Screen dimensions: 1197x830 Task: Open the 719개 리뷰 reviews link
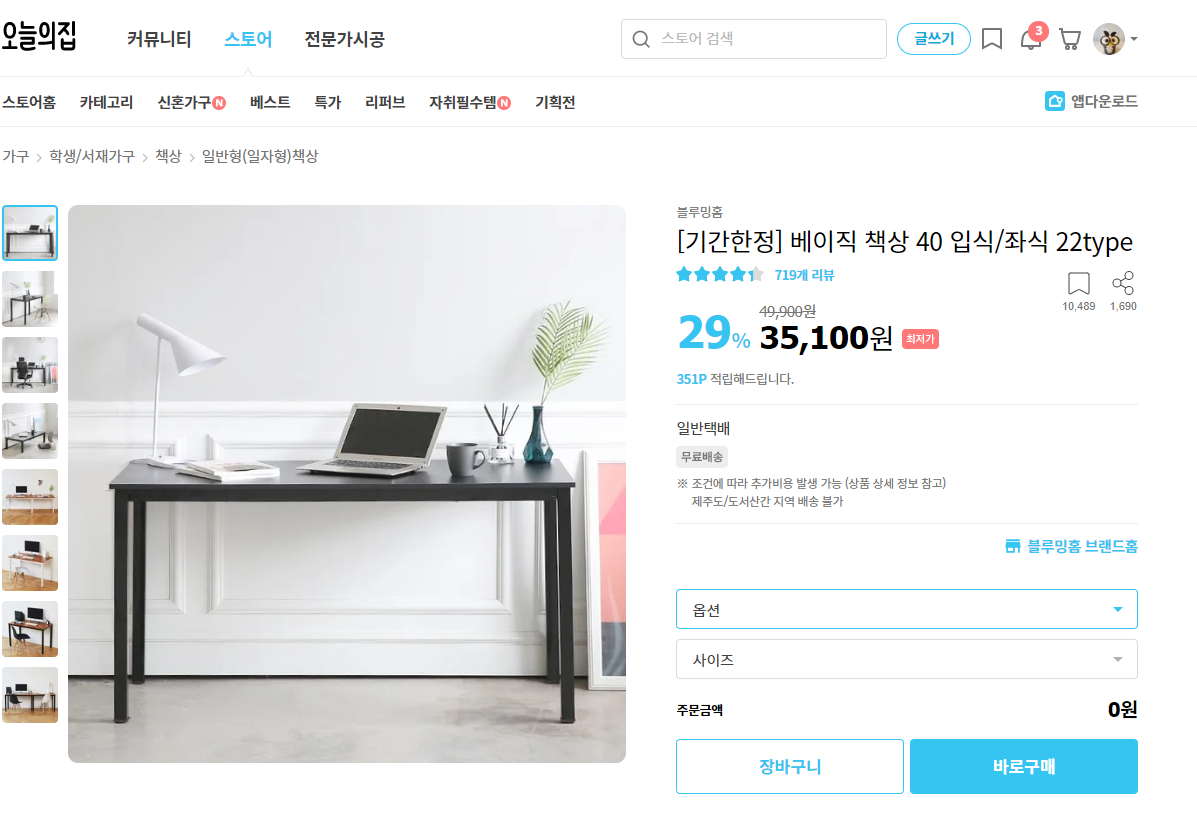[804, 275]
